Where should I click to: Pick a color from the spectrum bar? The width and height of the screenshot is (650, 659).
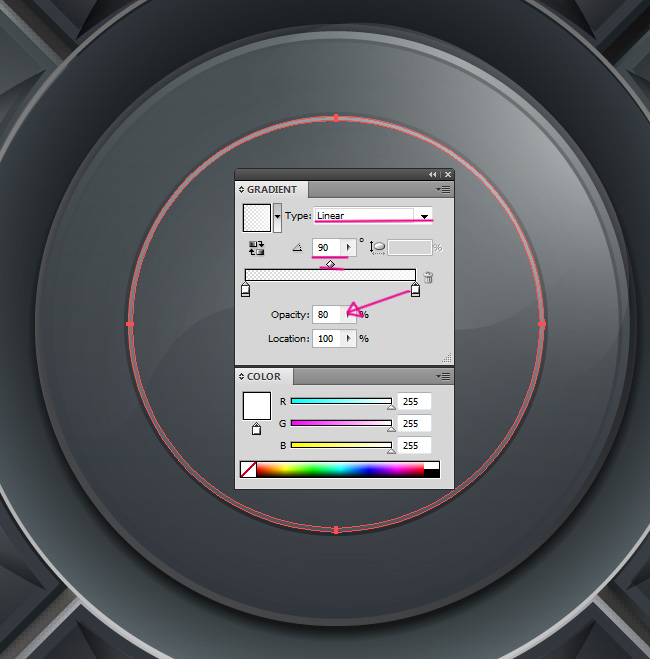340,469
